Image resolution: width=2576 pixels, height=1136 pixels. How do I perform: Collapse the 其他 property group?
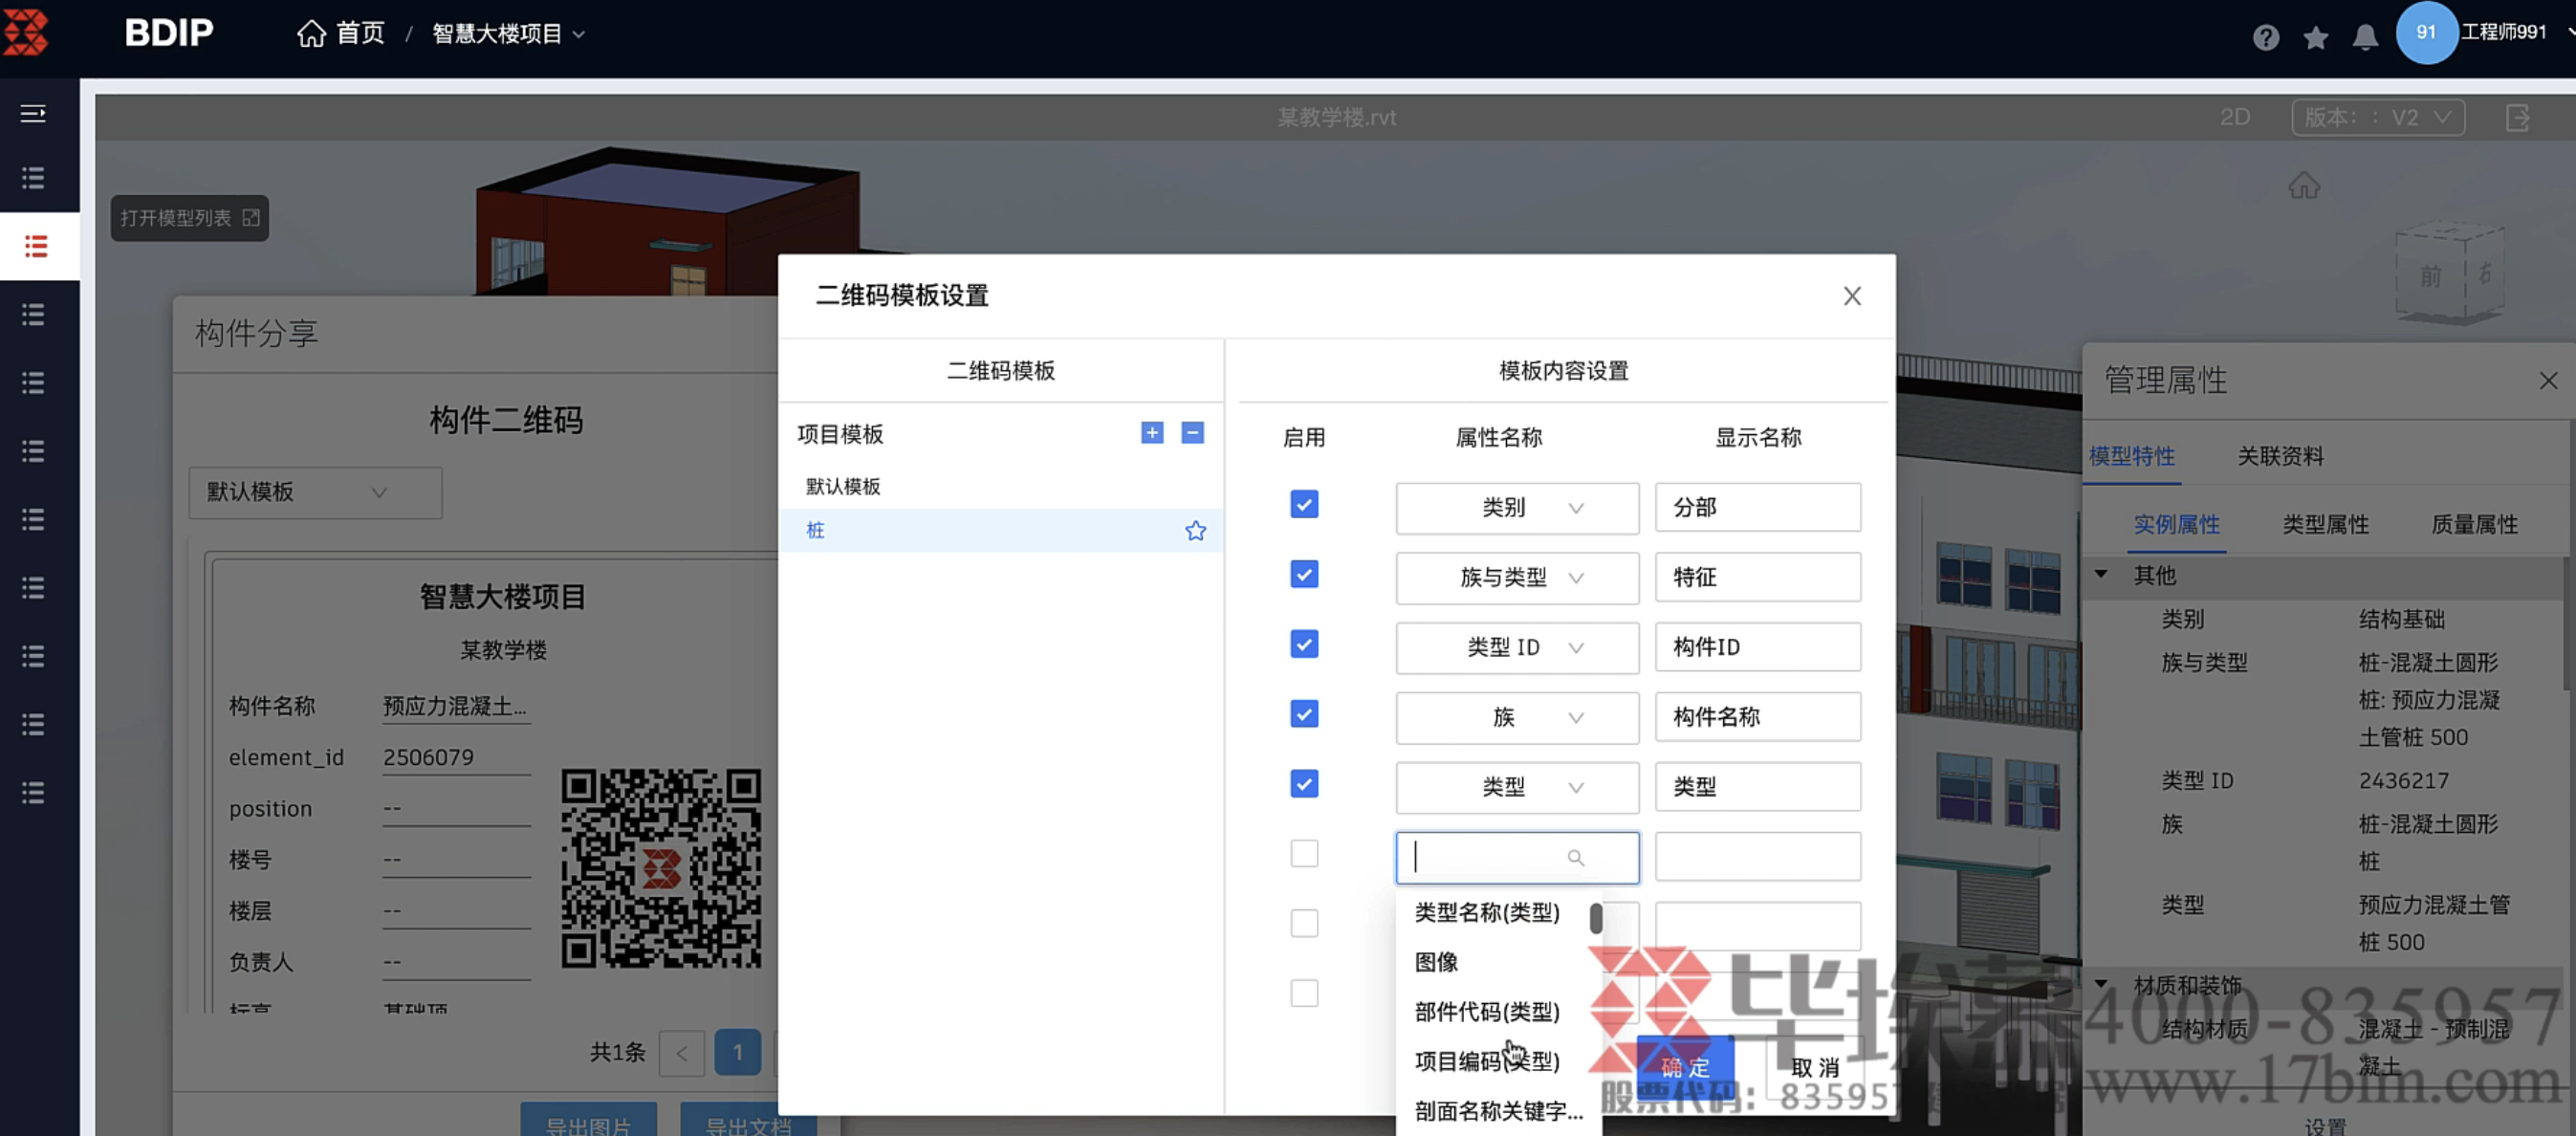(2101, 575)
